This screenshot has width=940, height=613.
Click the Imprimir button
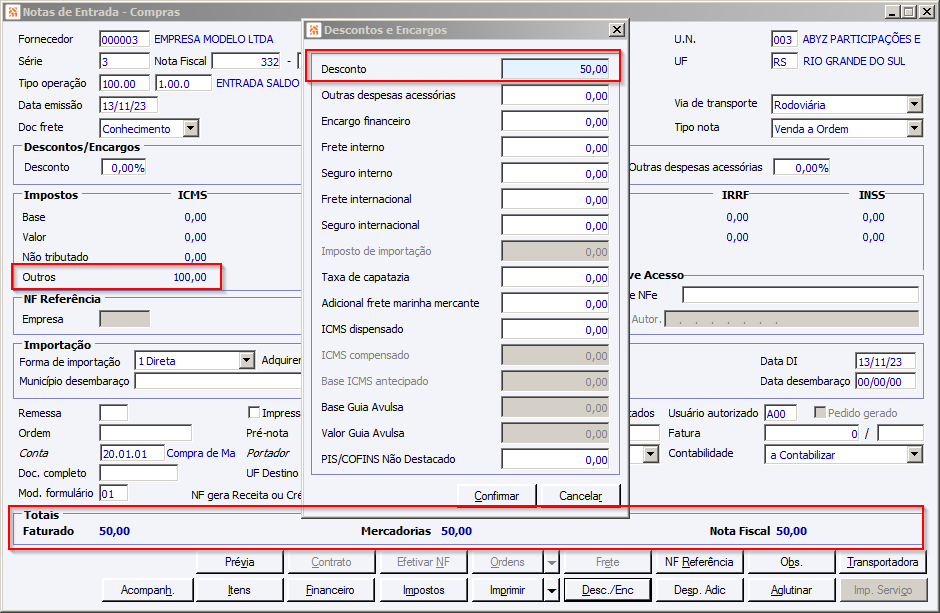point(508,590)
